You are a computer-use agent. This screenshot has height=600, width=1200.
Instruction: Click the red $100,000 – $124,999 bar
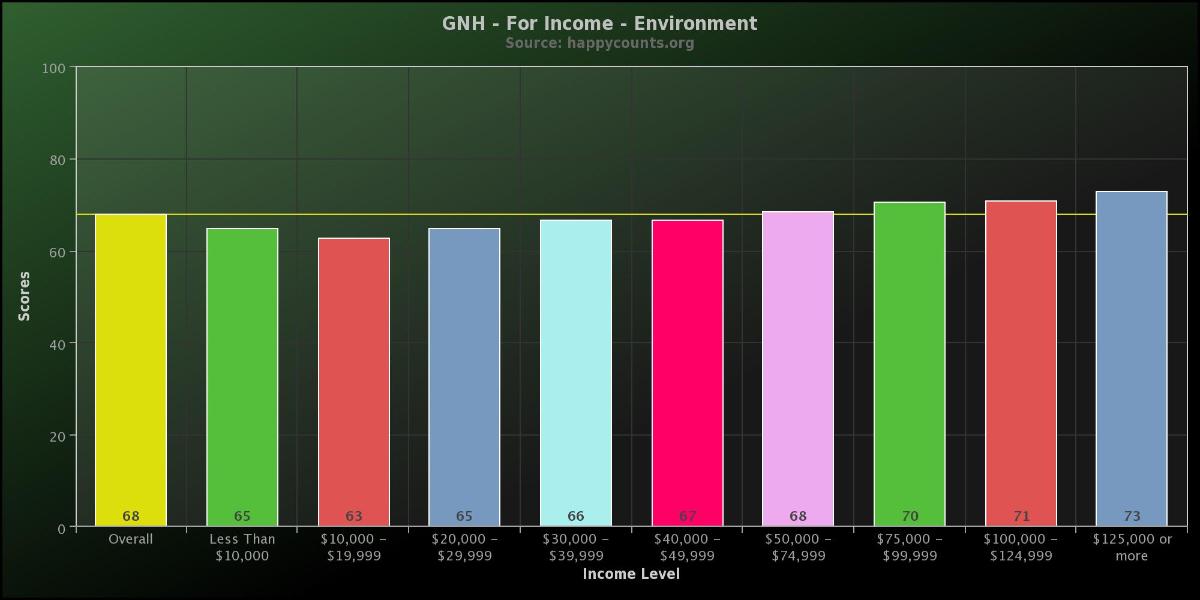[x=1021, y=363]
